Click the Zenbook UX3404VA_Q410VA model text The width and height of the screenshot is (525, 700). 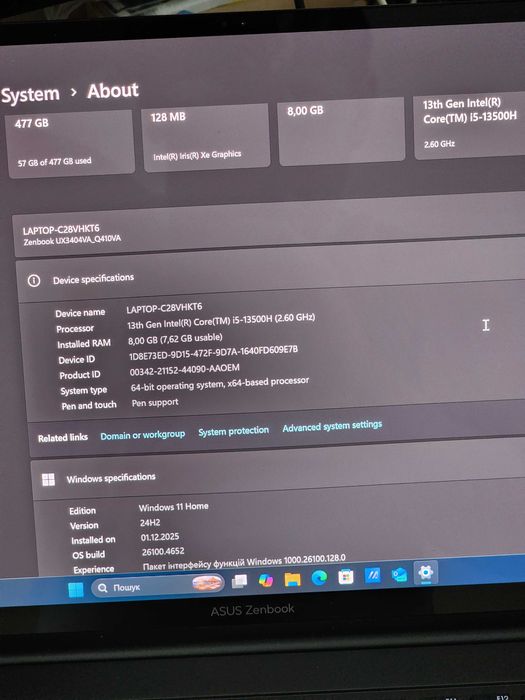coord(72,240)
